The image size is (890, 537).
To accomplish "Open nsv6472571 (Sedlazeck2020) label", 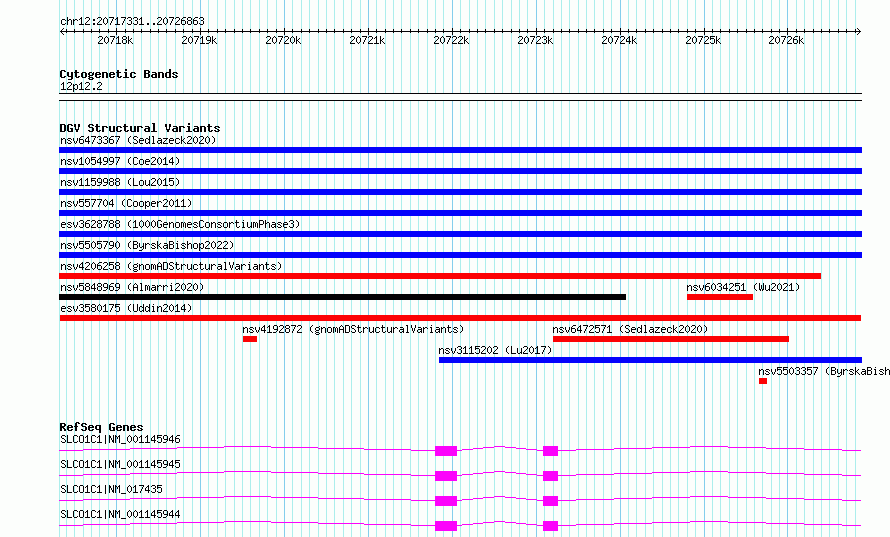I will [x=630, y=329].
